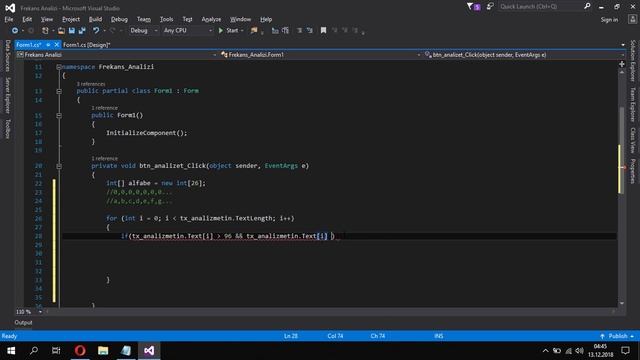Image resolution: width=640 pixels, height=360 pixels.
Task: Open the btn_analizet_Click member dropdown
Action: click(524, 55)
